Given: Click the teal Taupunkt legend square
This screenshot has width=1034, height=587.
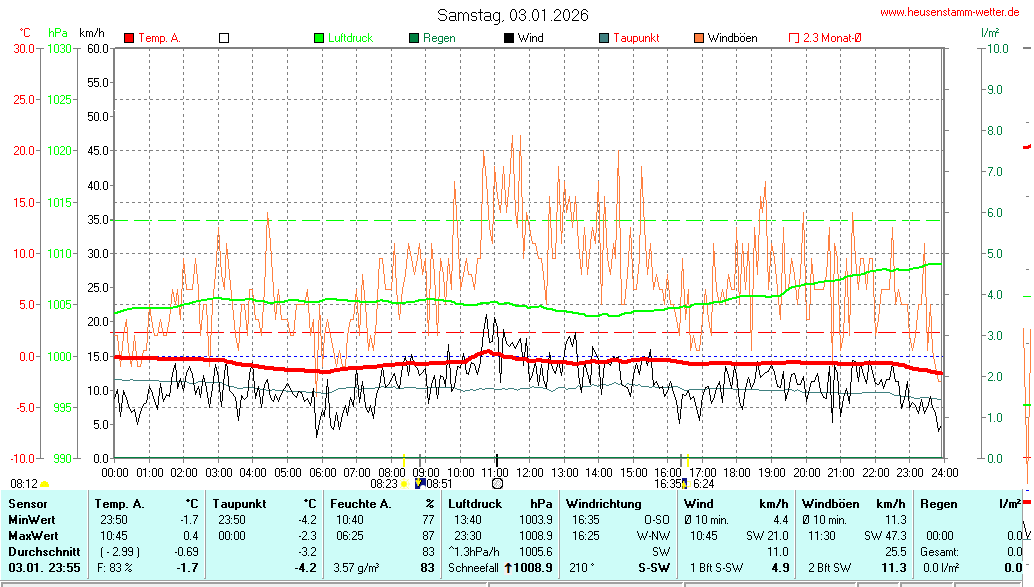Looking at the screenshot, I should point(604,38).
